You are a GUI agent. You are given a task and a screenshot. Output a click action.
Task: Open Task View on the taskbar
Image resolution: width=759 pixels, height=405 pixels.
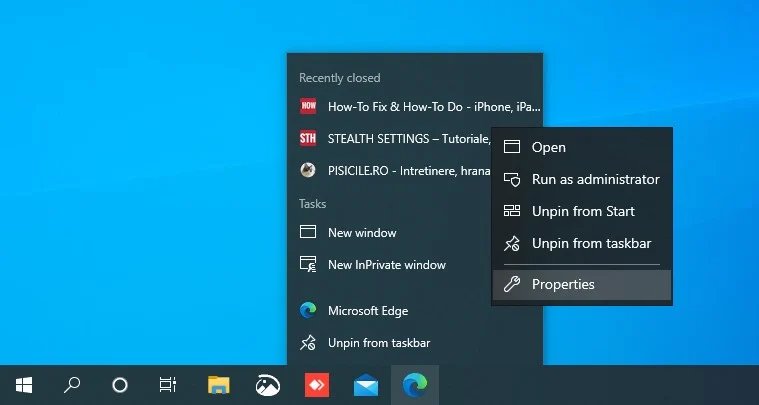[168, 385]
